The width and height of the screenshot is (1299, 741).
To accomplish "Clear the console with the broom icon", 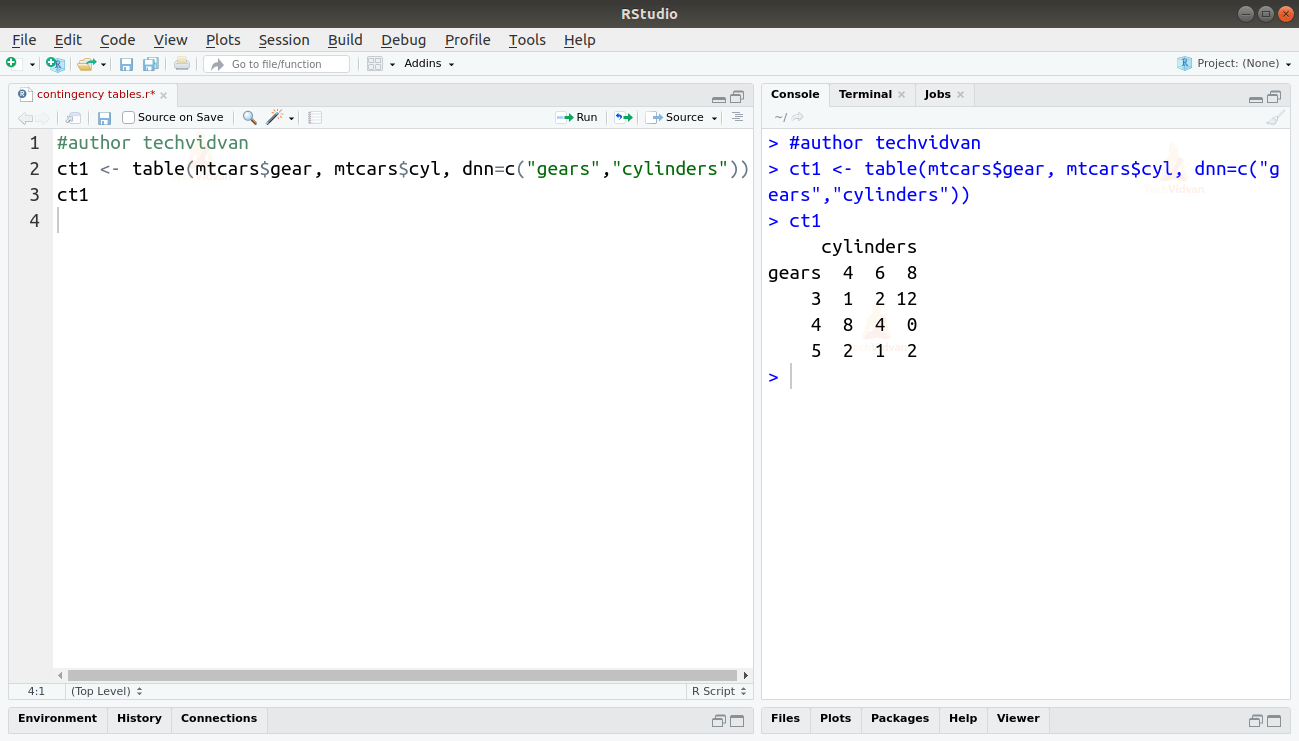I will pyautogui.click(x=1276, y=117).
